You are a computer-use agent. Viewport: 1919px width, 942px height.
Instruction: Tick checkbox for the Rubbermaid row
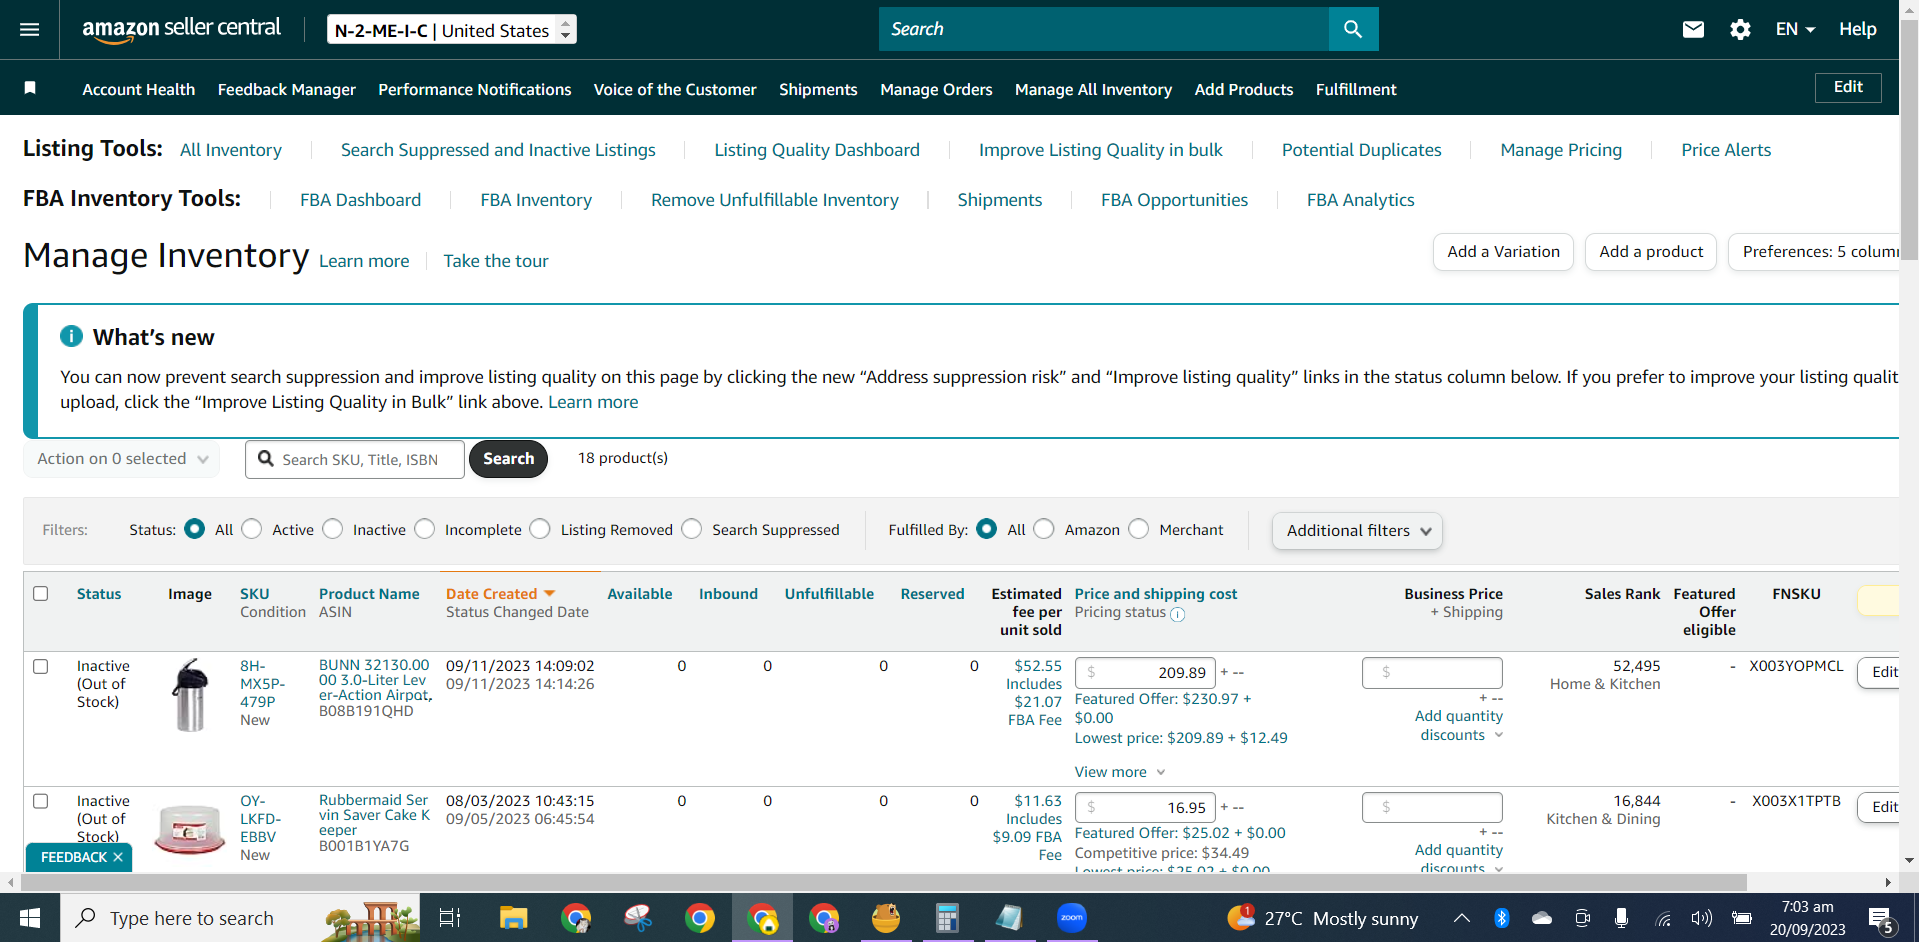click(41, 801)
